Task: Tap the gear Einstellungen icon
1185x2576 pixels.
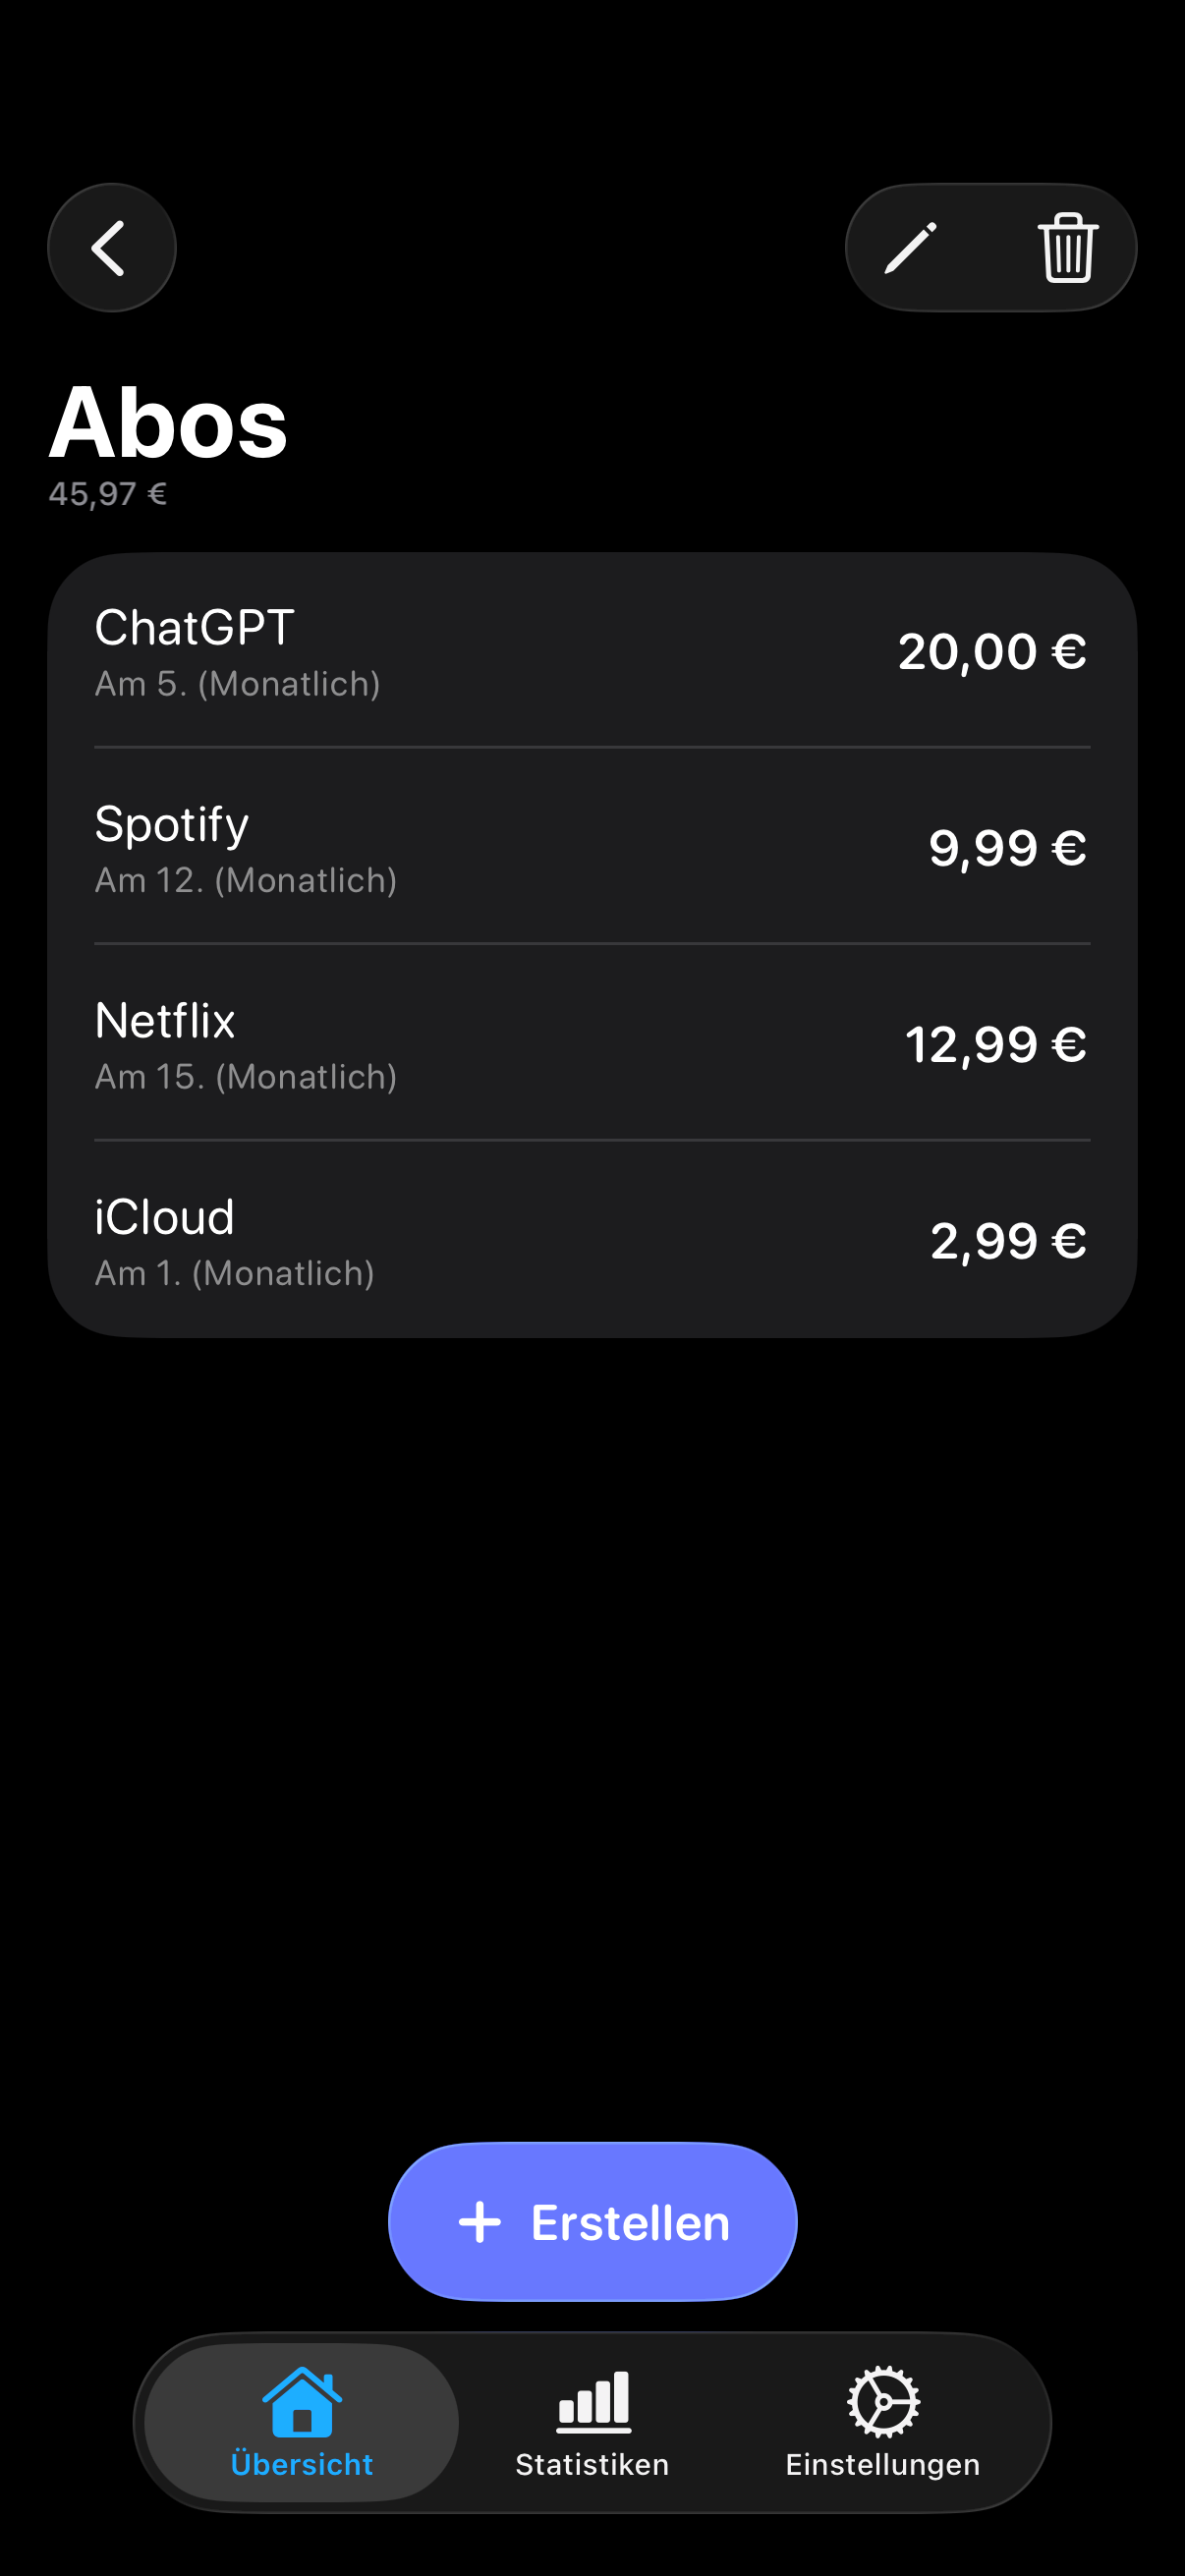Action: point(883,2402)
